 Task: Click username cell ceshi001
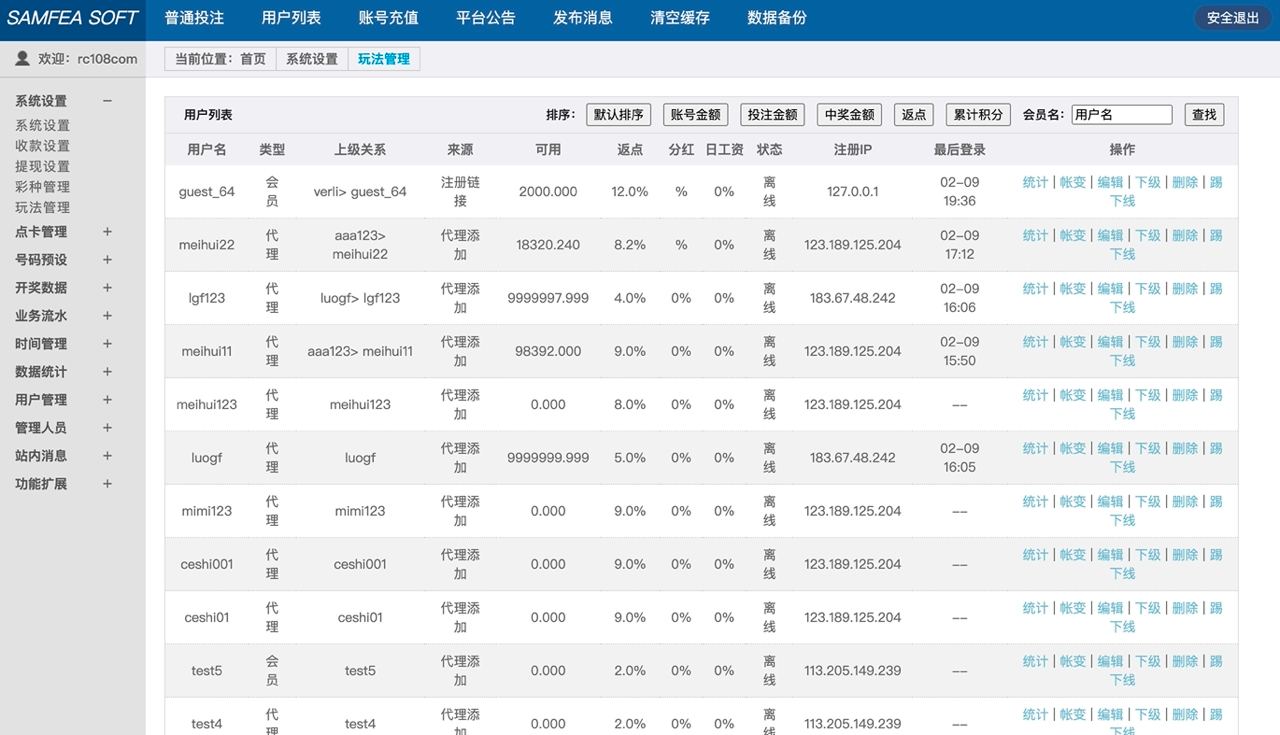(207, 564)
